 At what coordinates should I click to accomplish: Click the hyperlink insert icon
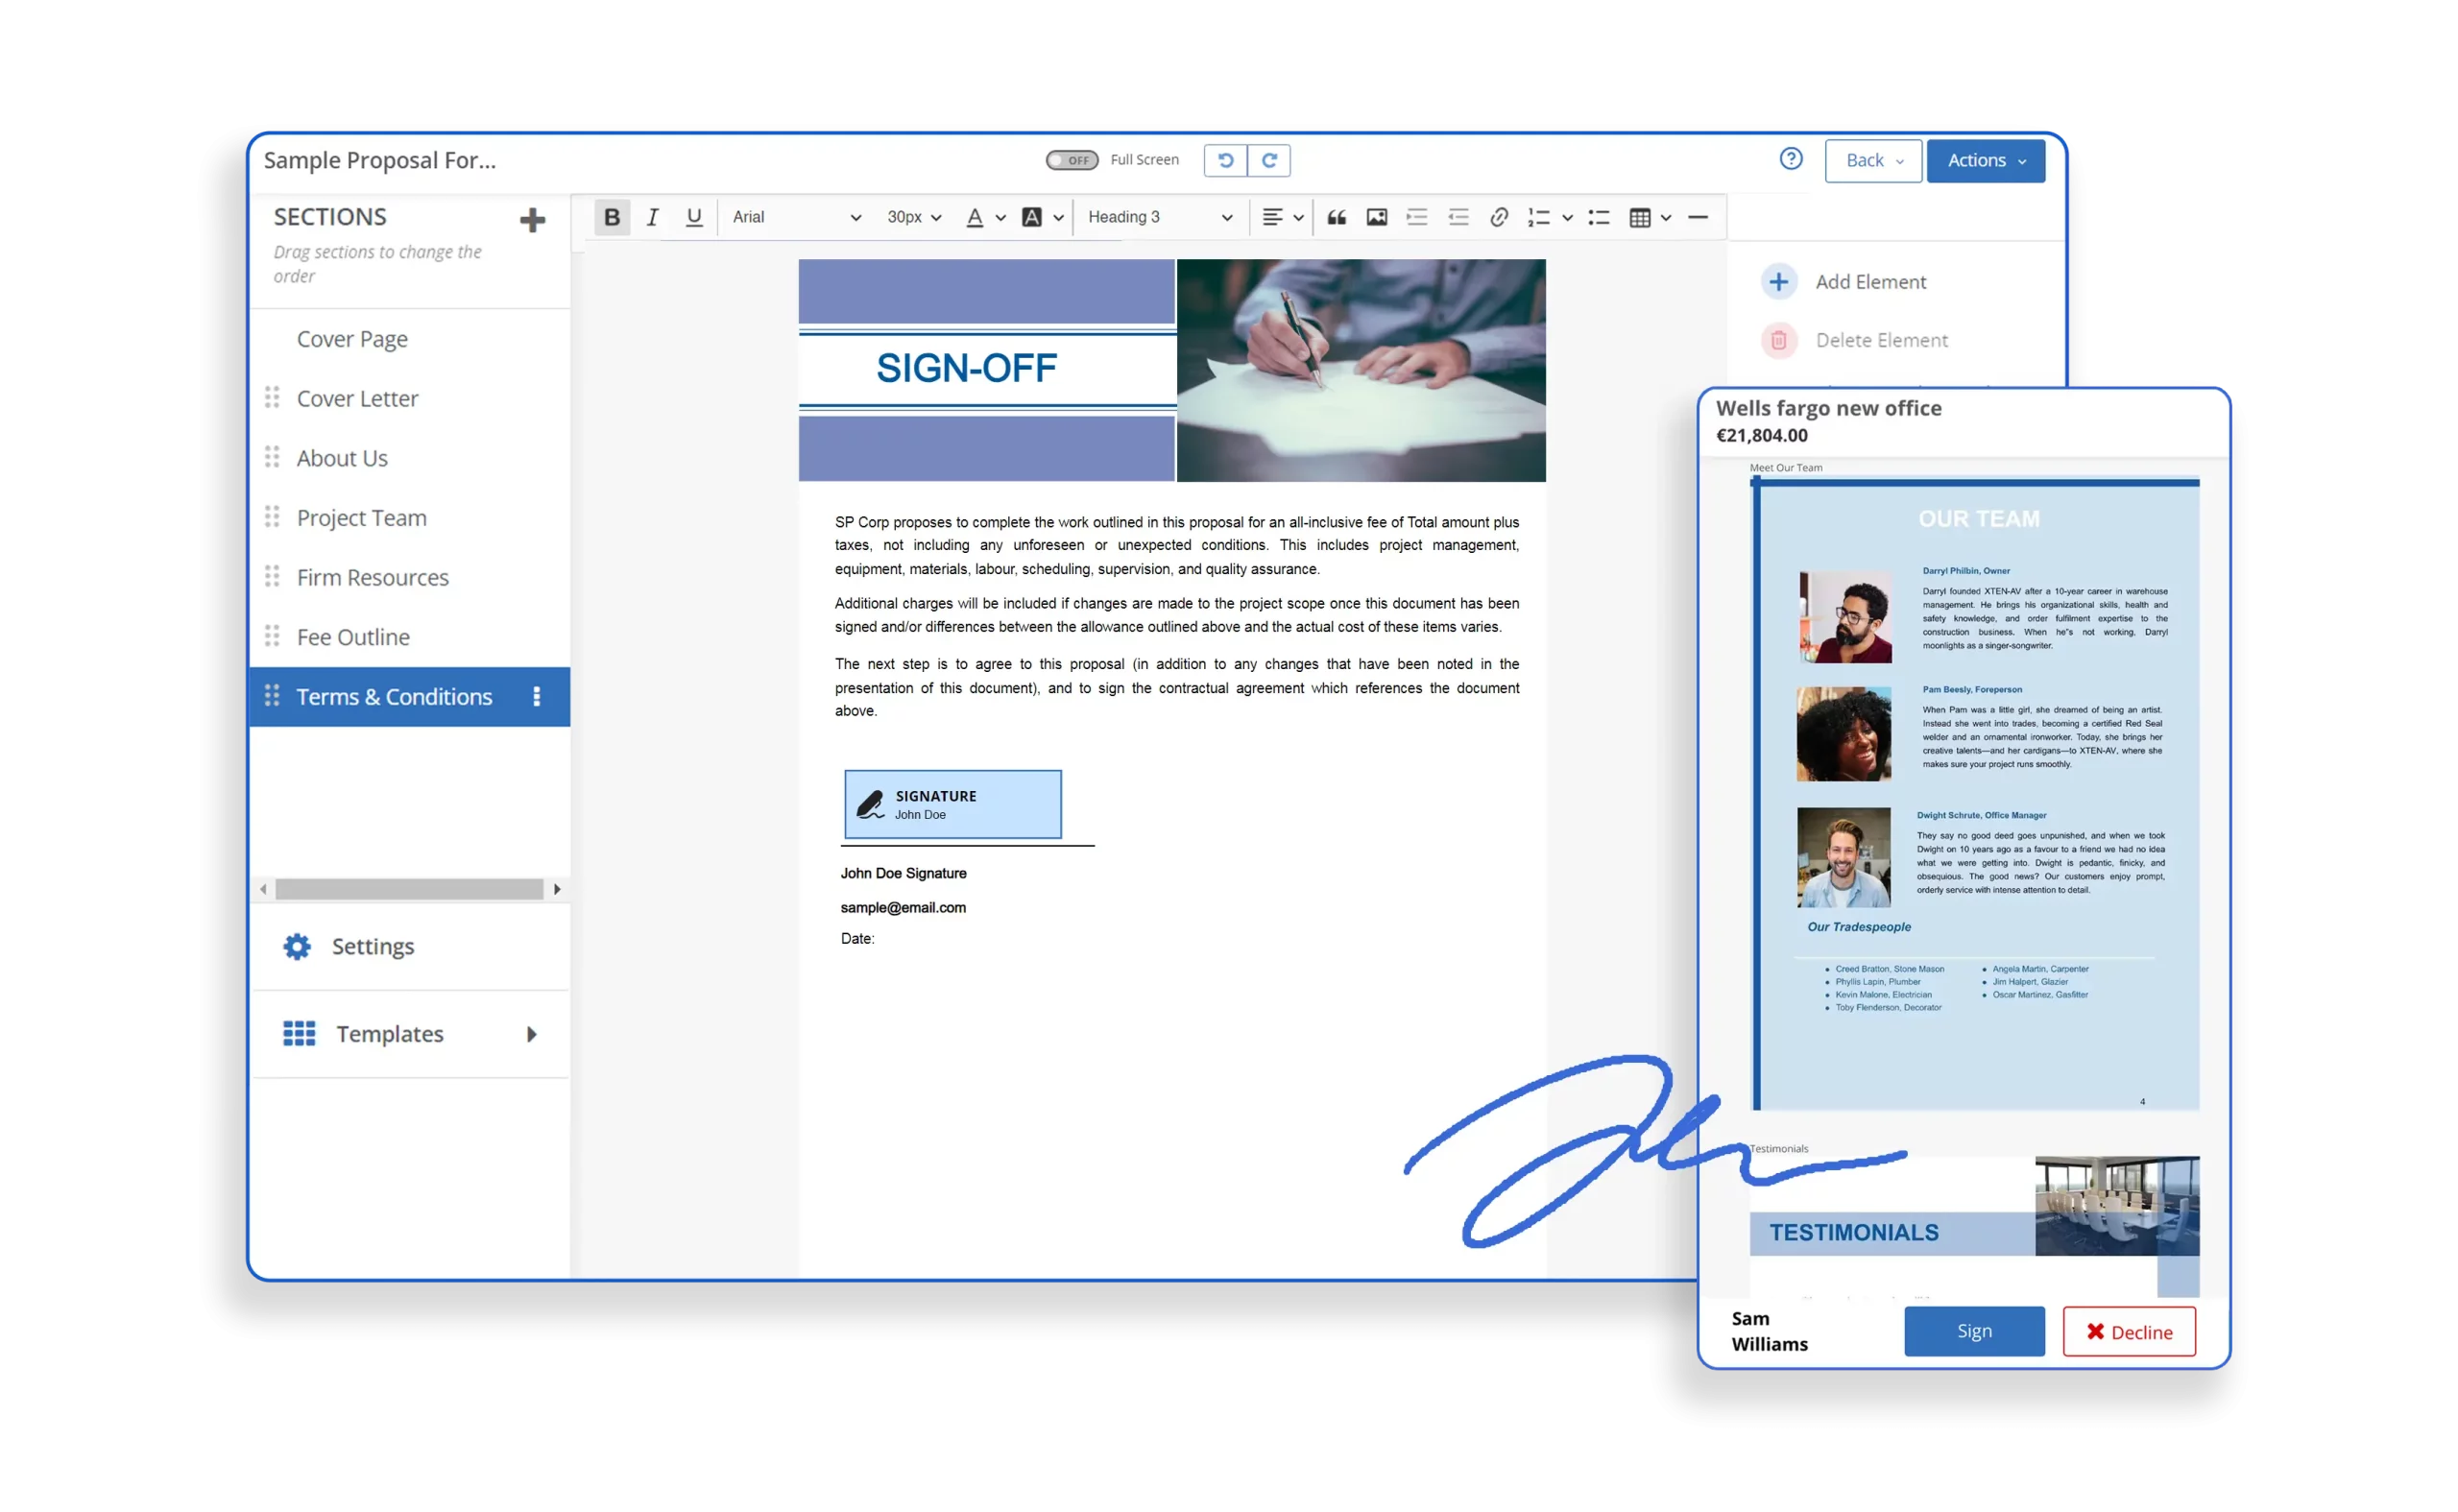1500,216
